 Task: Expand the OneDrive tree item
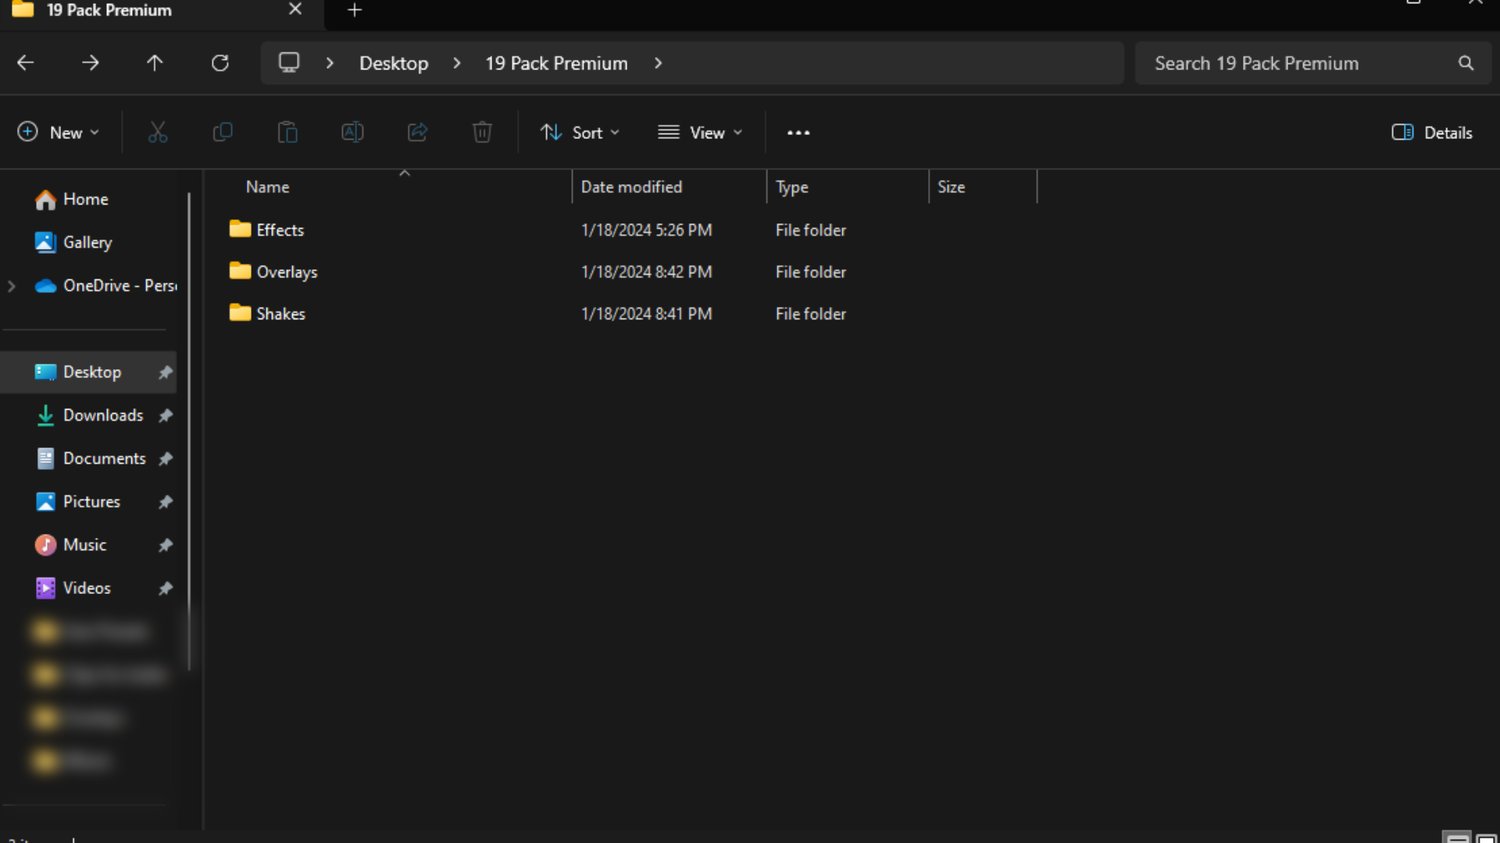click(x=12, y=286)
